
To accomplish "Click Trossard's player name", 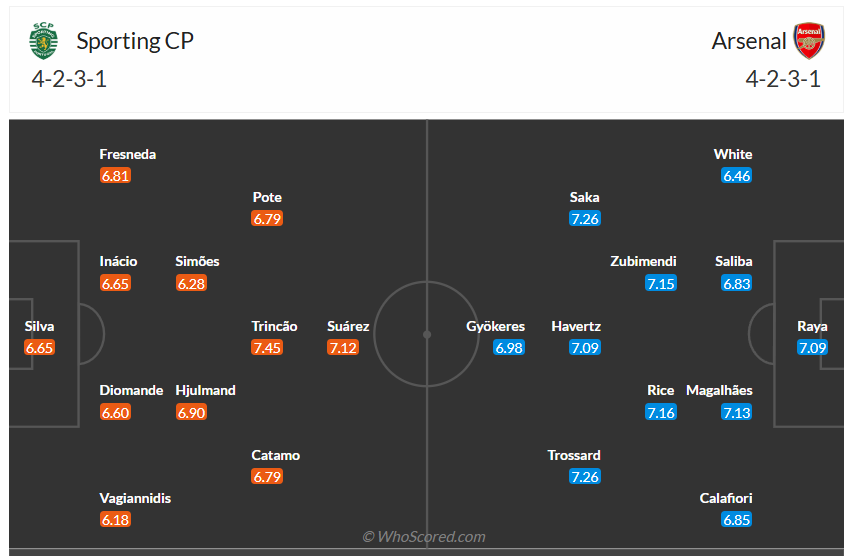I will pyautogui.click(x=574, y=455).
